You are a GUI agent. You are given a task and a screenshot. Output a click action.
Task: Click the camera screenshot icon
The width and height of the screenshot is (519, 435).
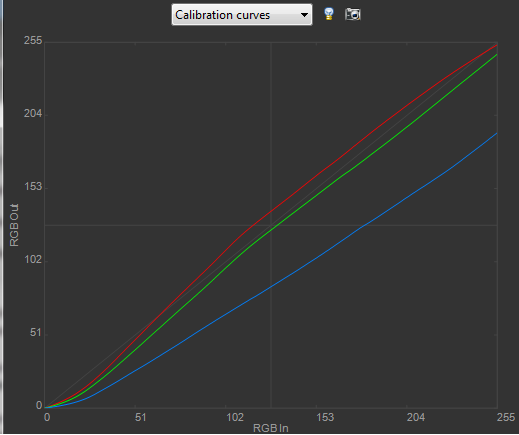pos(353,14)
